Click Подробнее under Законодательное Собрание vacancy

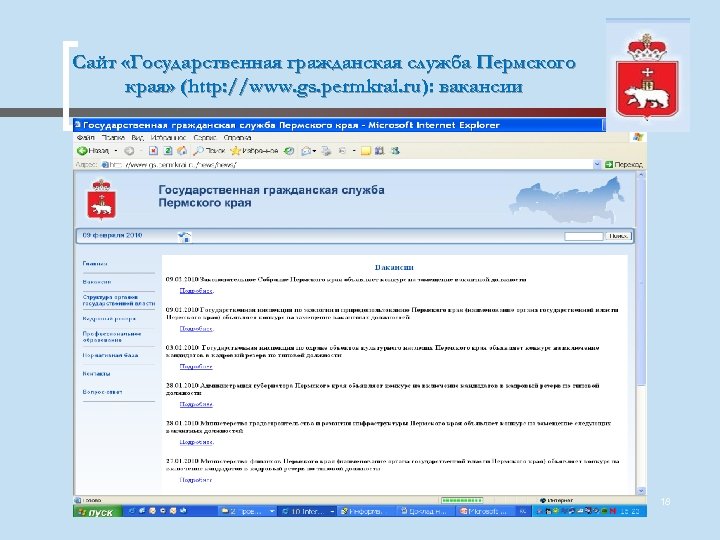pyautogui.click(x=196, y=291)
